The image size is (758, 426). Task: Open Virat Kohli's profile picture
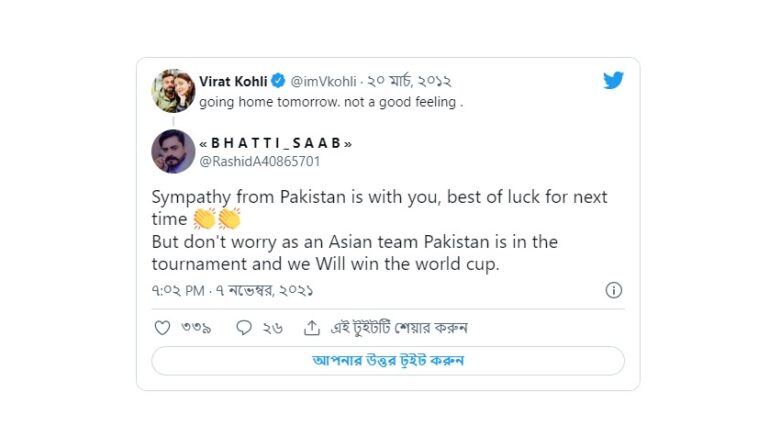(x=173, y=91)
